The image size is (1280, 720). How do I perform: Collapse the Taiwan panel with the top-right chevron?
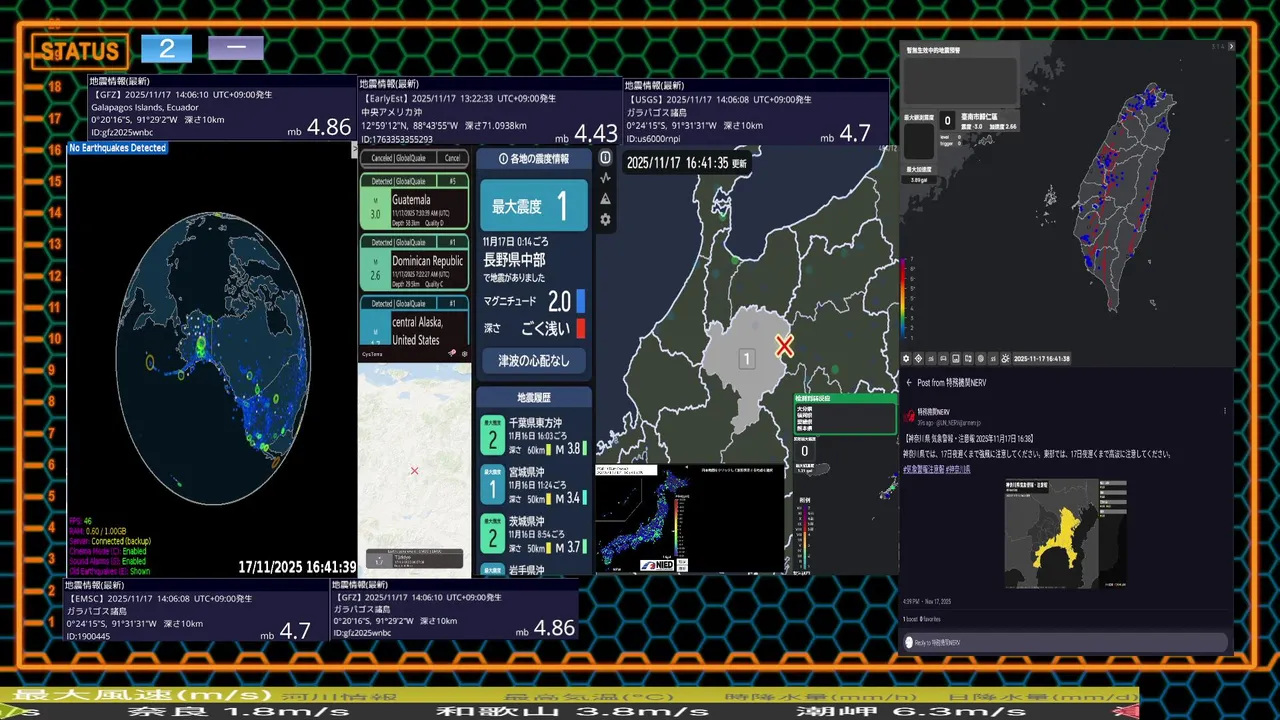[1231, 46]
